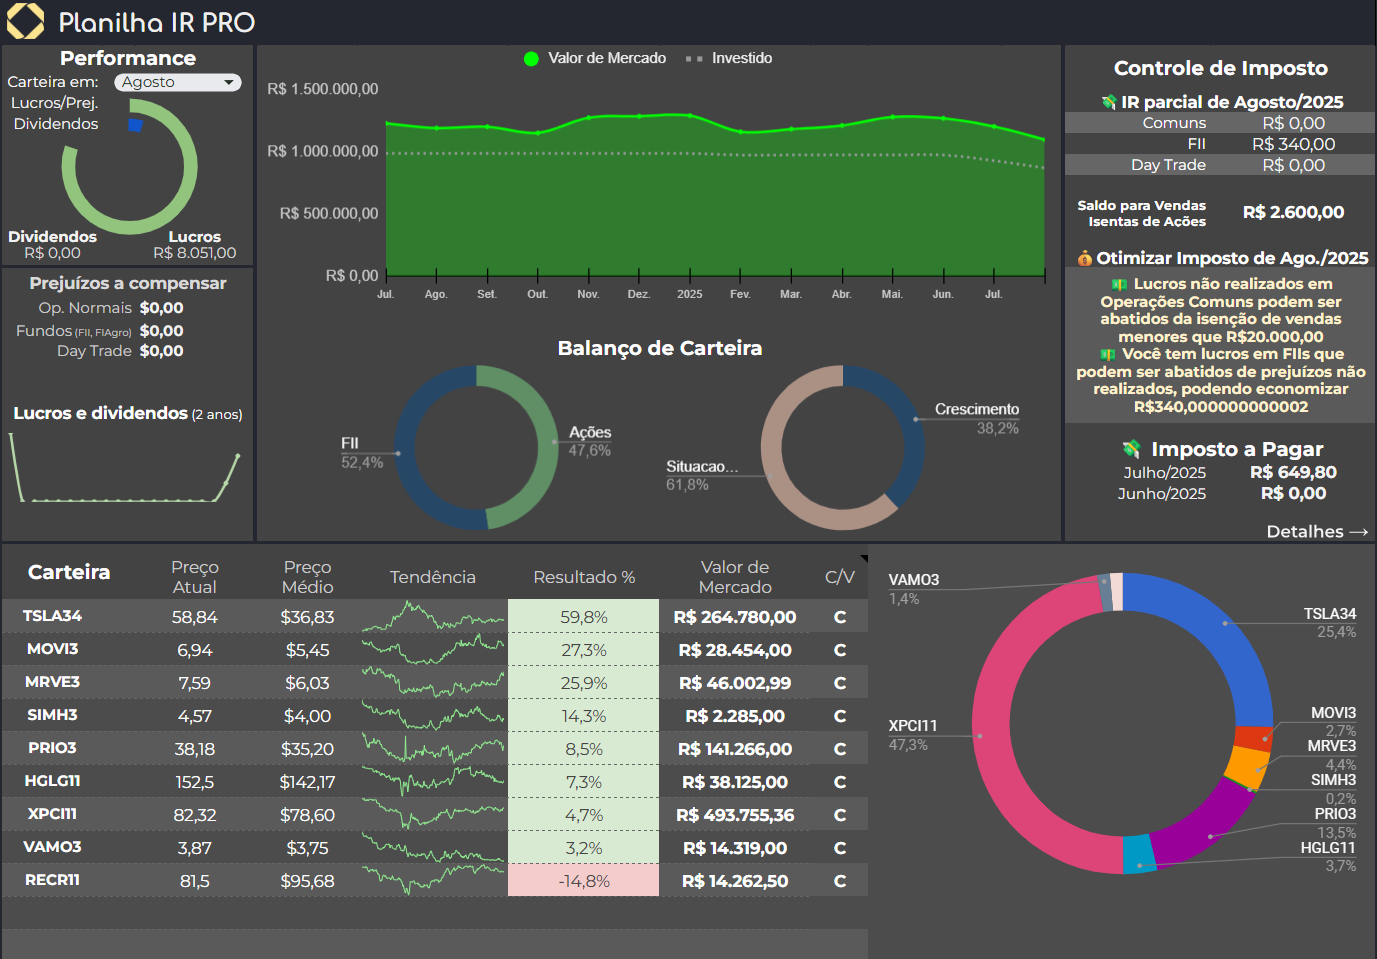
Task: Click money bag icon by Otimizar Imposto
Action: tap(1085, 258)
